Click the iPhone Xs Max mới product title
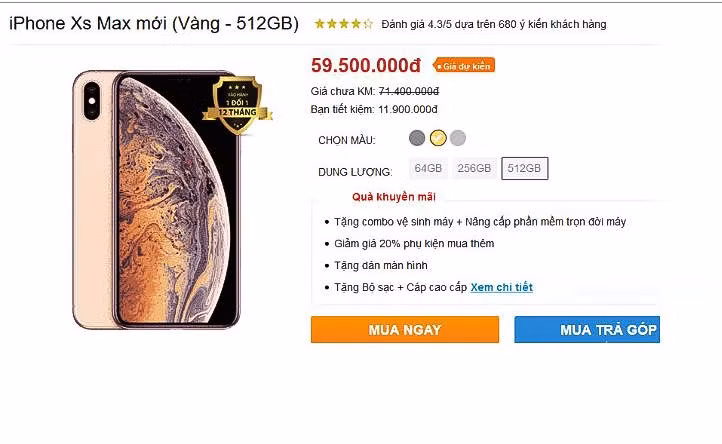This screenshot has height=444, width=722. point(154,23)
